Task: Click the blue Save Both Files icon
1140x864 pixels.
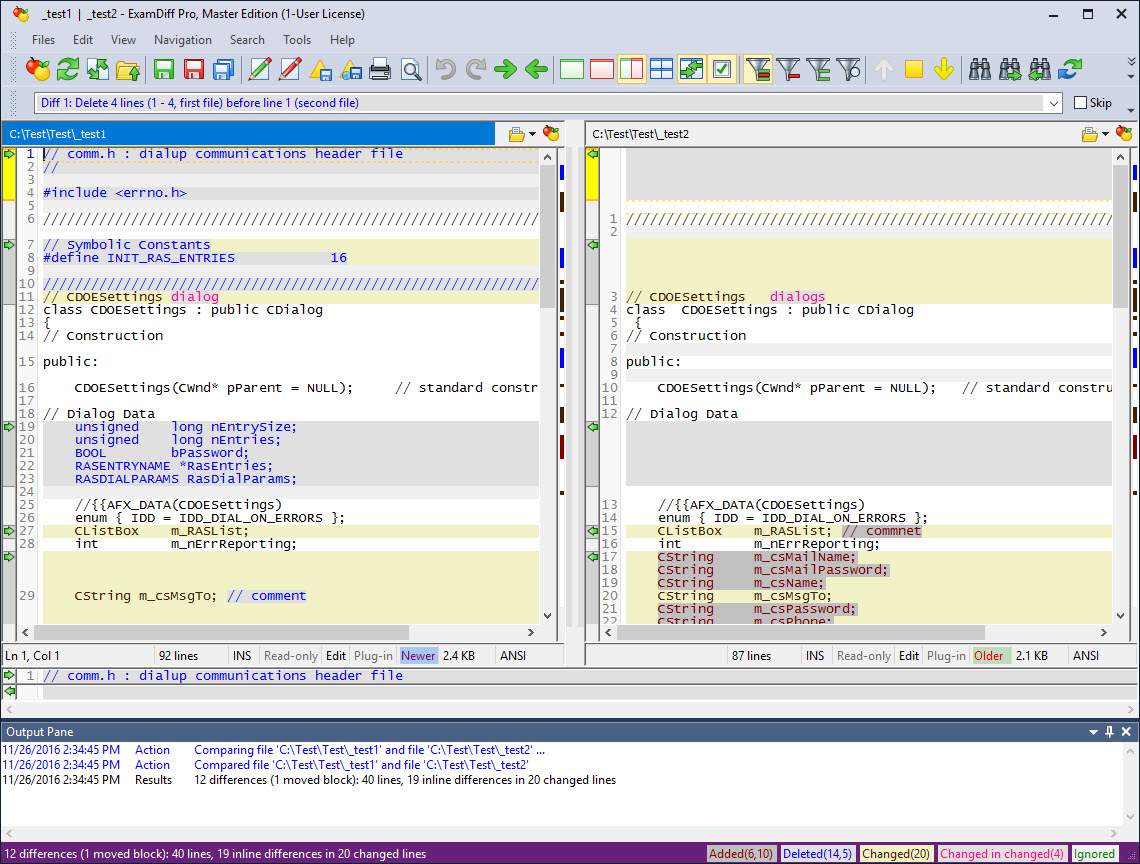Action: pyautogui.click(x=224, y=69)
